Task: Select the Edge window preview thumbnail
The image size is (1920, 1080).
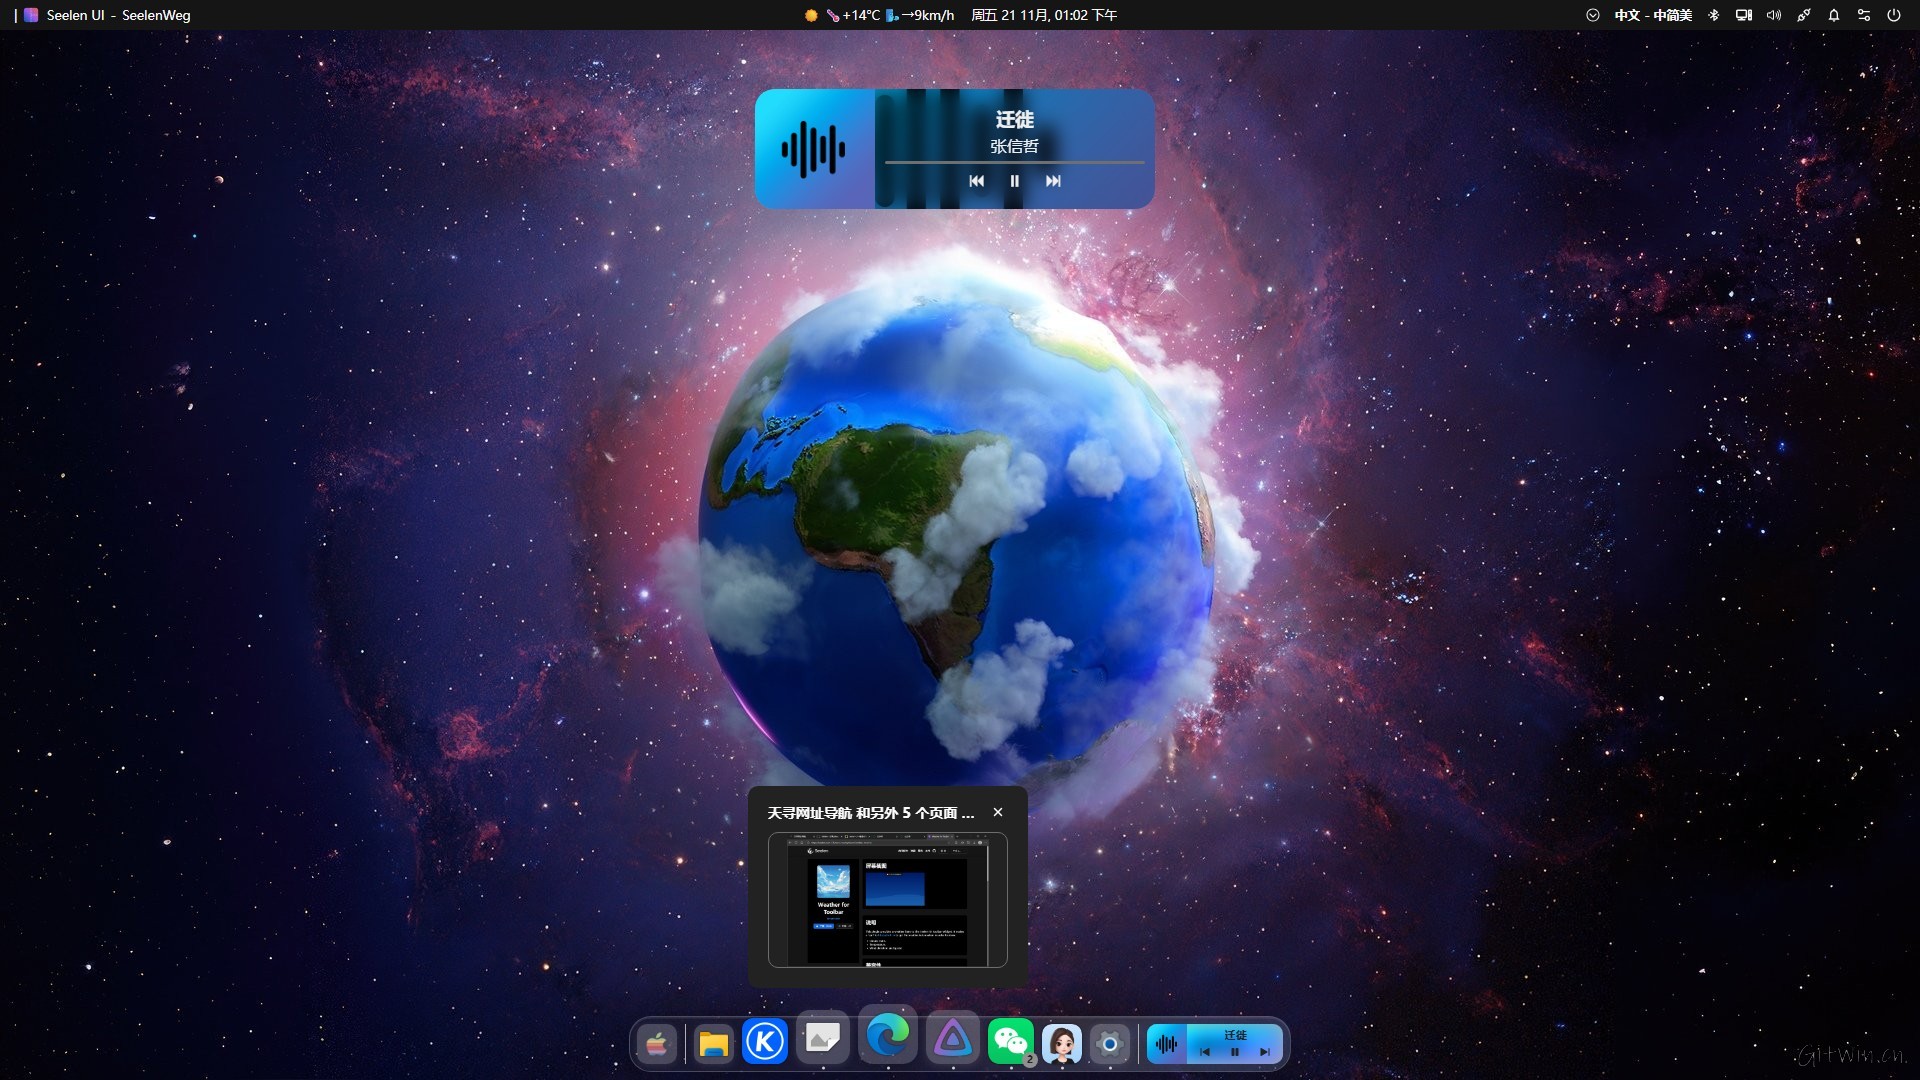Action: [887, 900]
